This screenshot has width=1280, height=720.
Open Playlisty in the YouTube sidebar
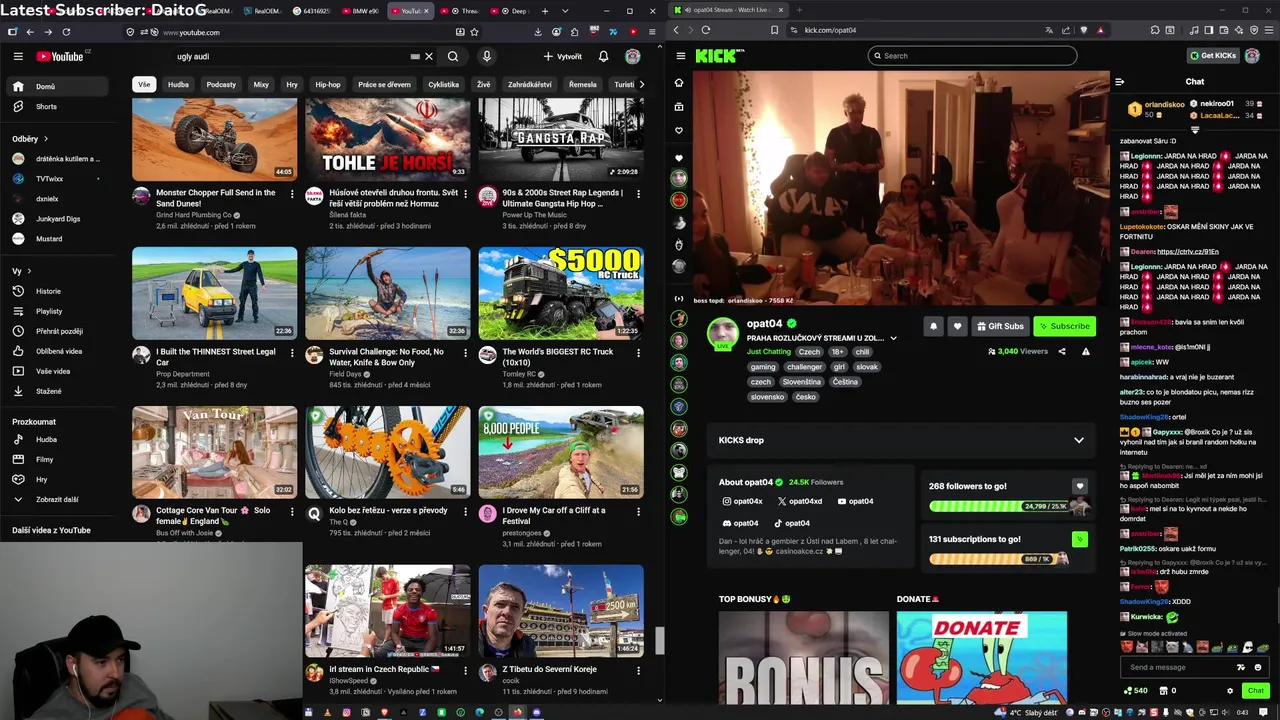[x=58, y=311]
